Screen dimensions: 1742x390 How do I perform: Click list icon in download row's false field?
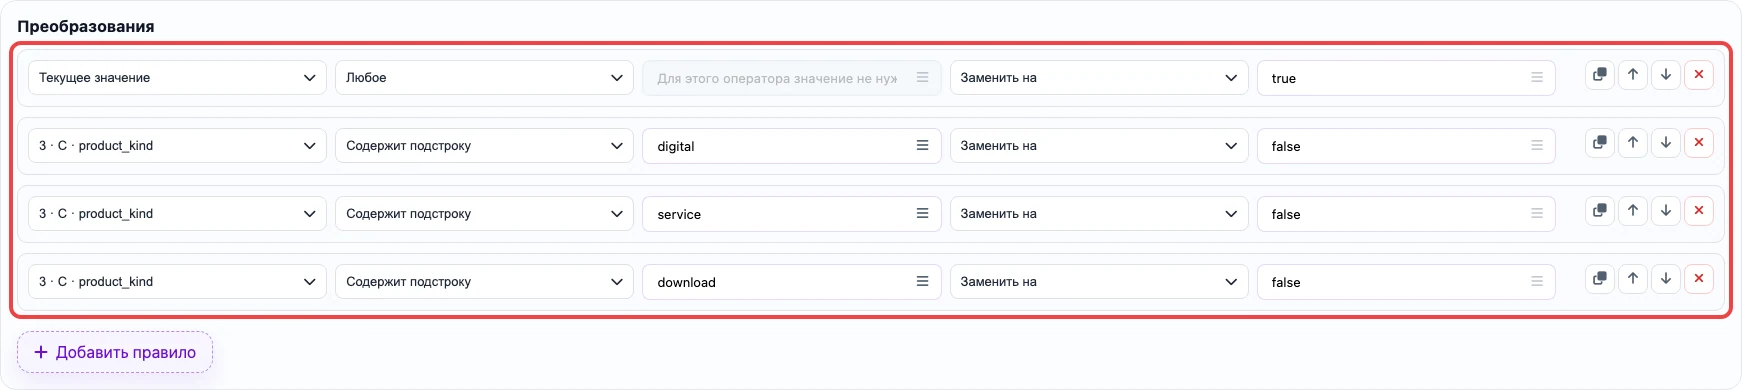point(1537,281)
